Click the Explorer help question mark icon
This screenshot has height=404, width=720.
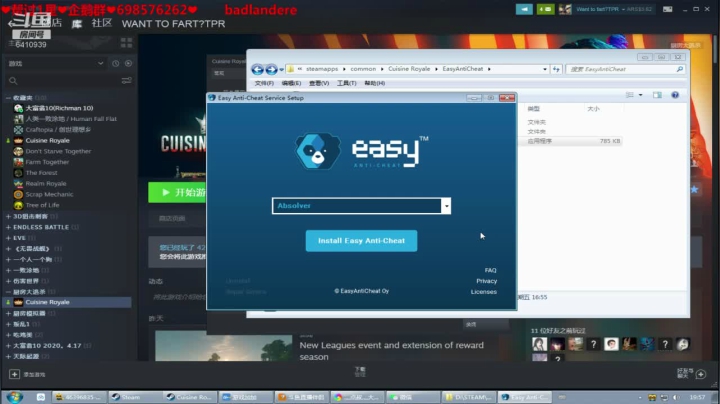pyautogui.click(x=675, y=95)
